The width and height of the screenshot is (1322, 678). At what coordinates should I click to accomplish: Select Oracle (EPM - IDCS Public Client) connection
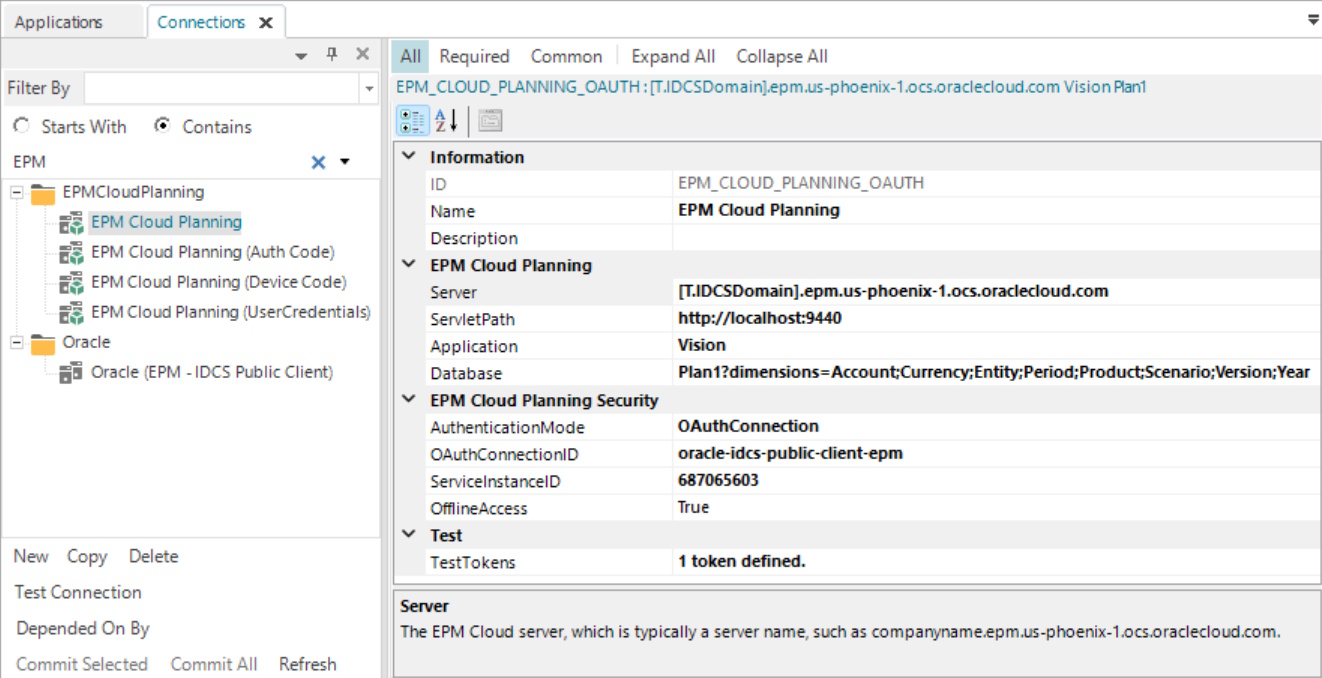point(211,373)
